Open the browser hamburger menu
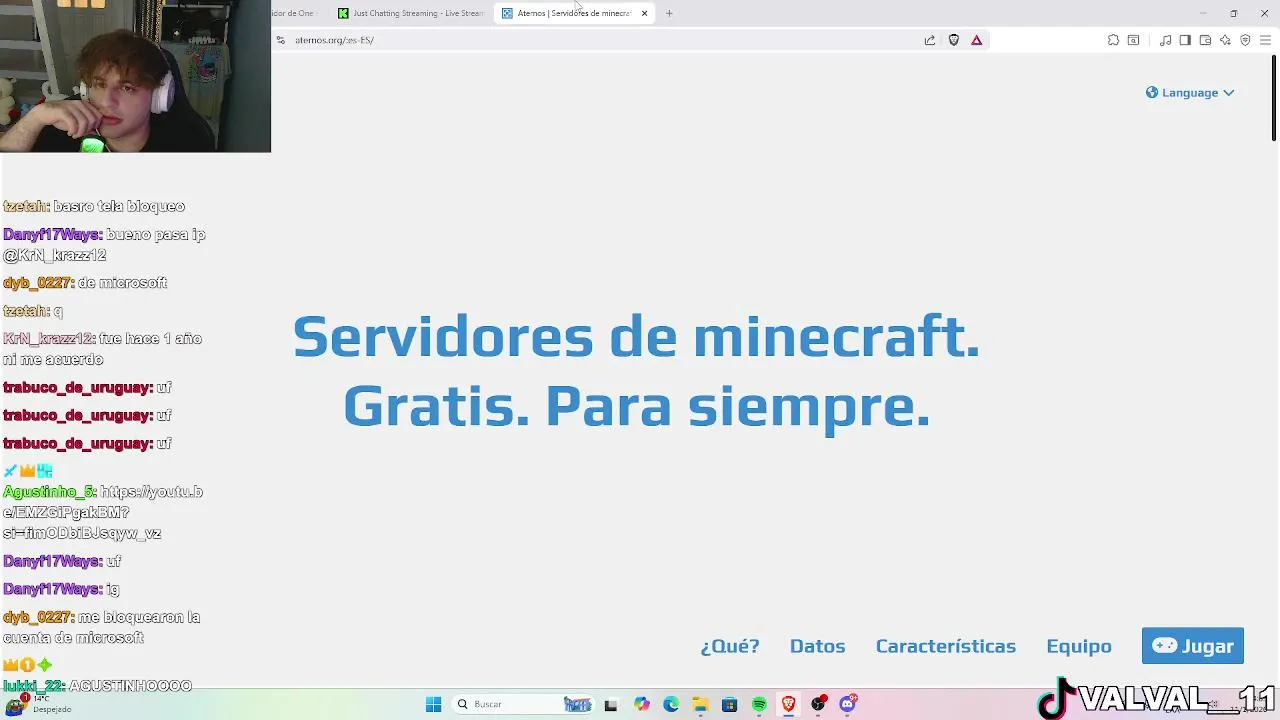Screen dimensions: 1280x720 [1265, 40]
